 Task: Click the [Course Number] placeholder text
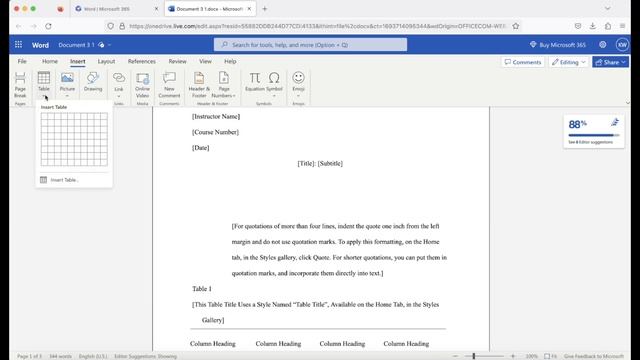point(215,132)
